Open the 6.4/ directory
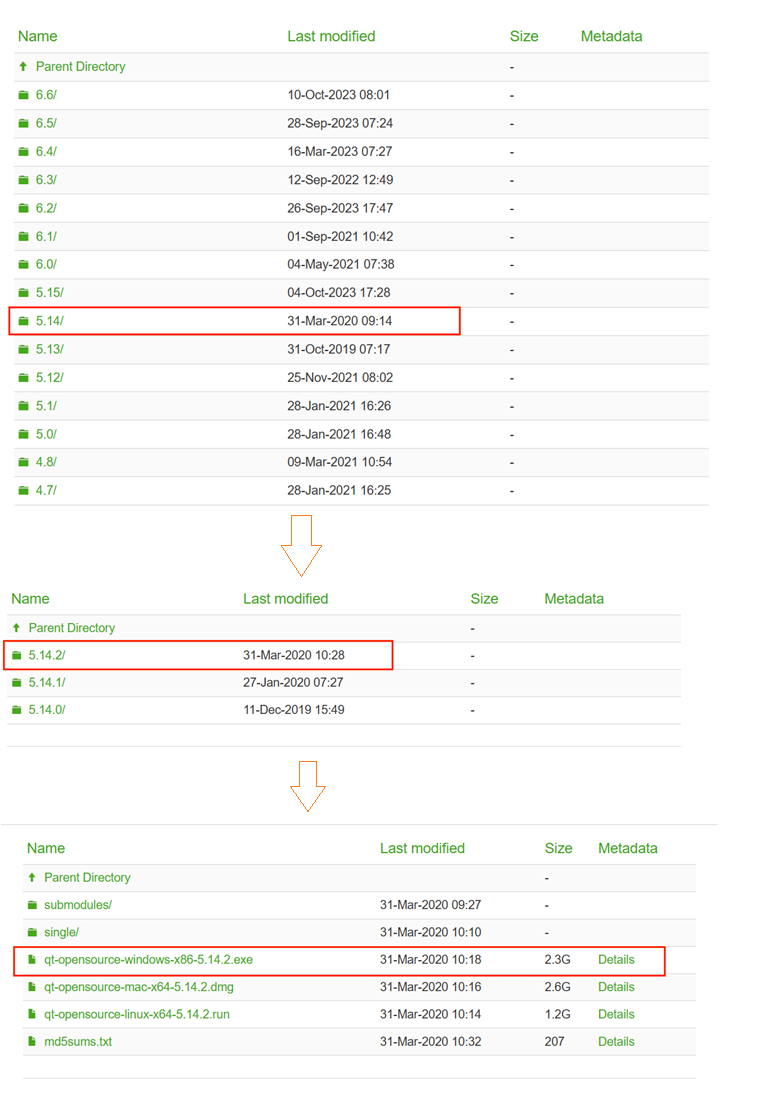The width and height of the screenshot is (766, 1093). coord(46,151)
